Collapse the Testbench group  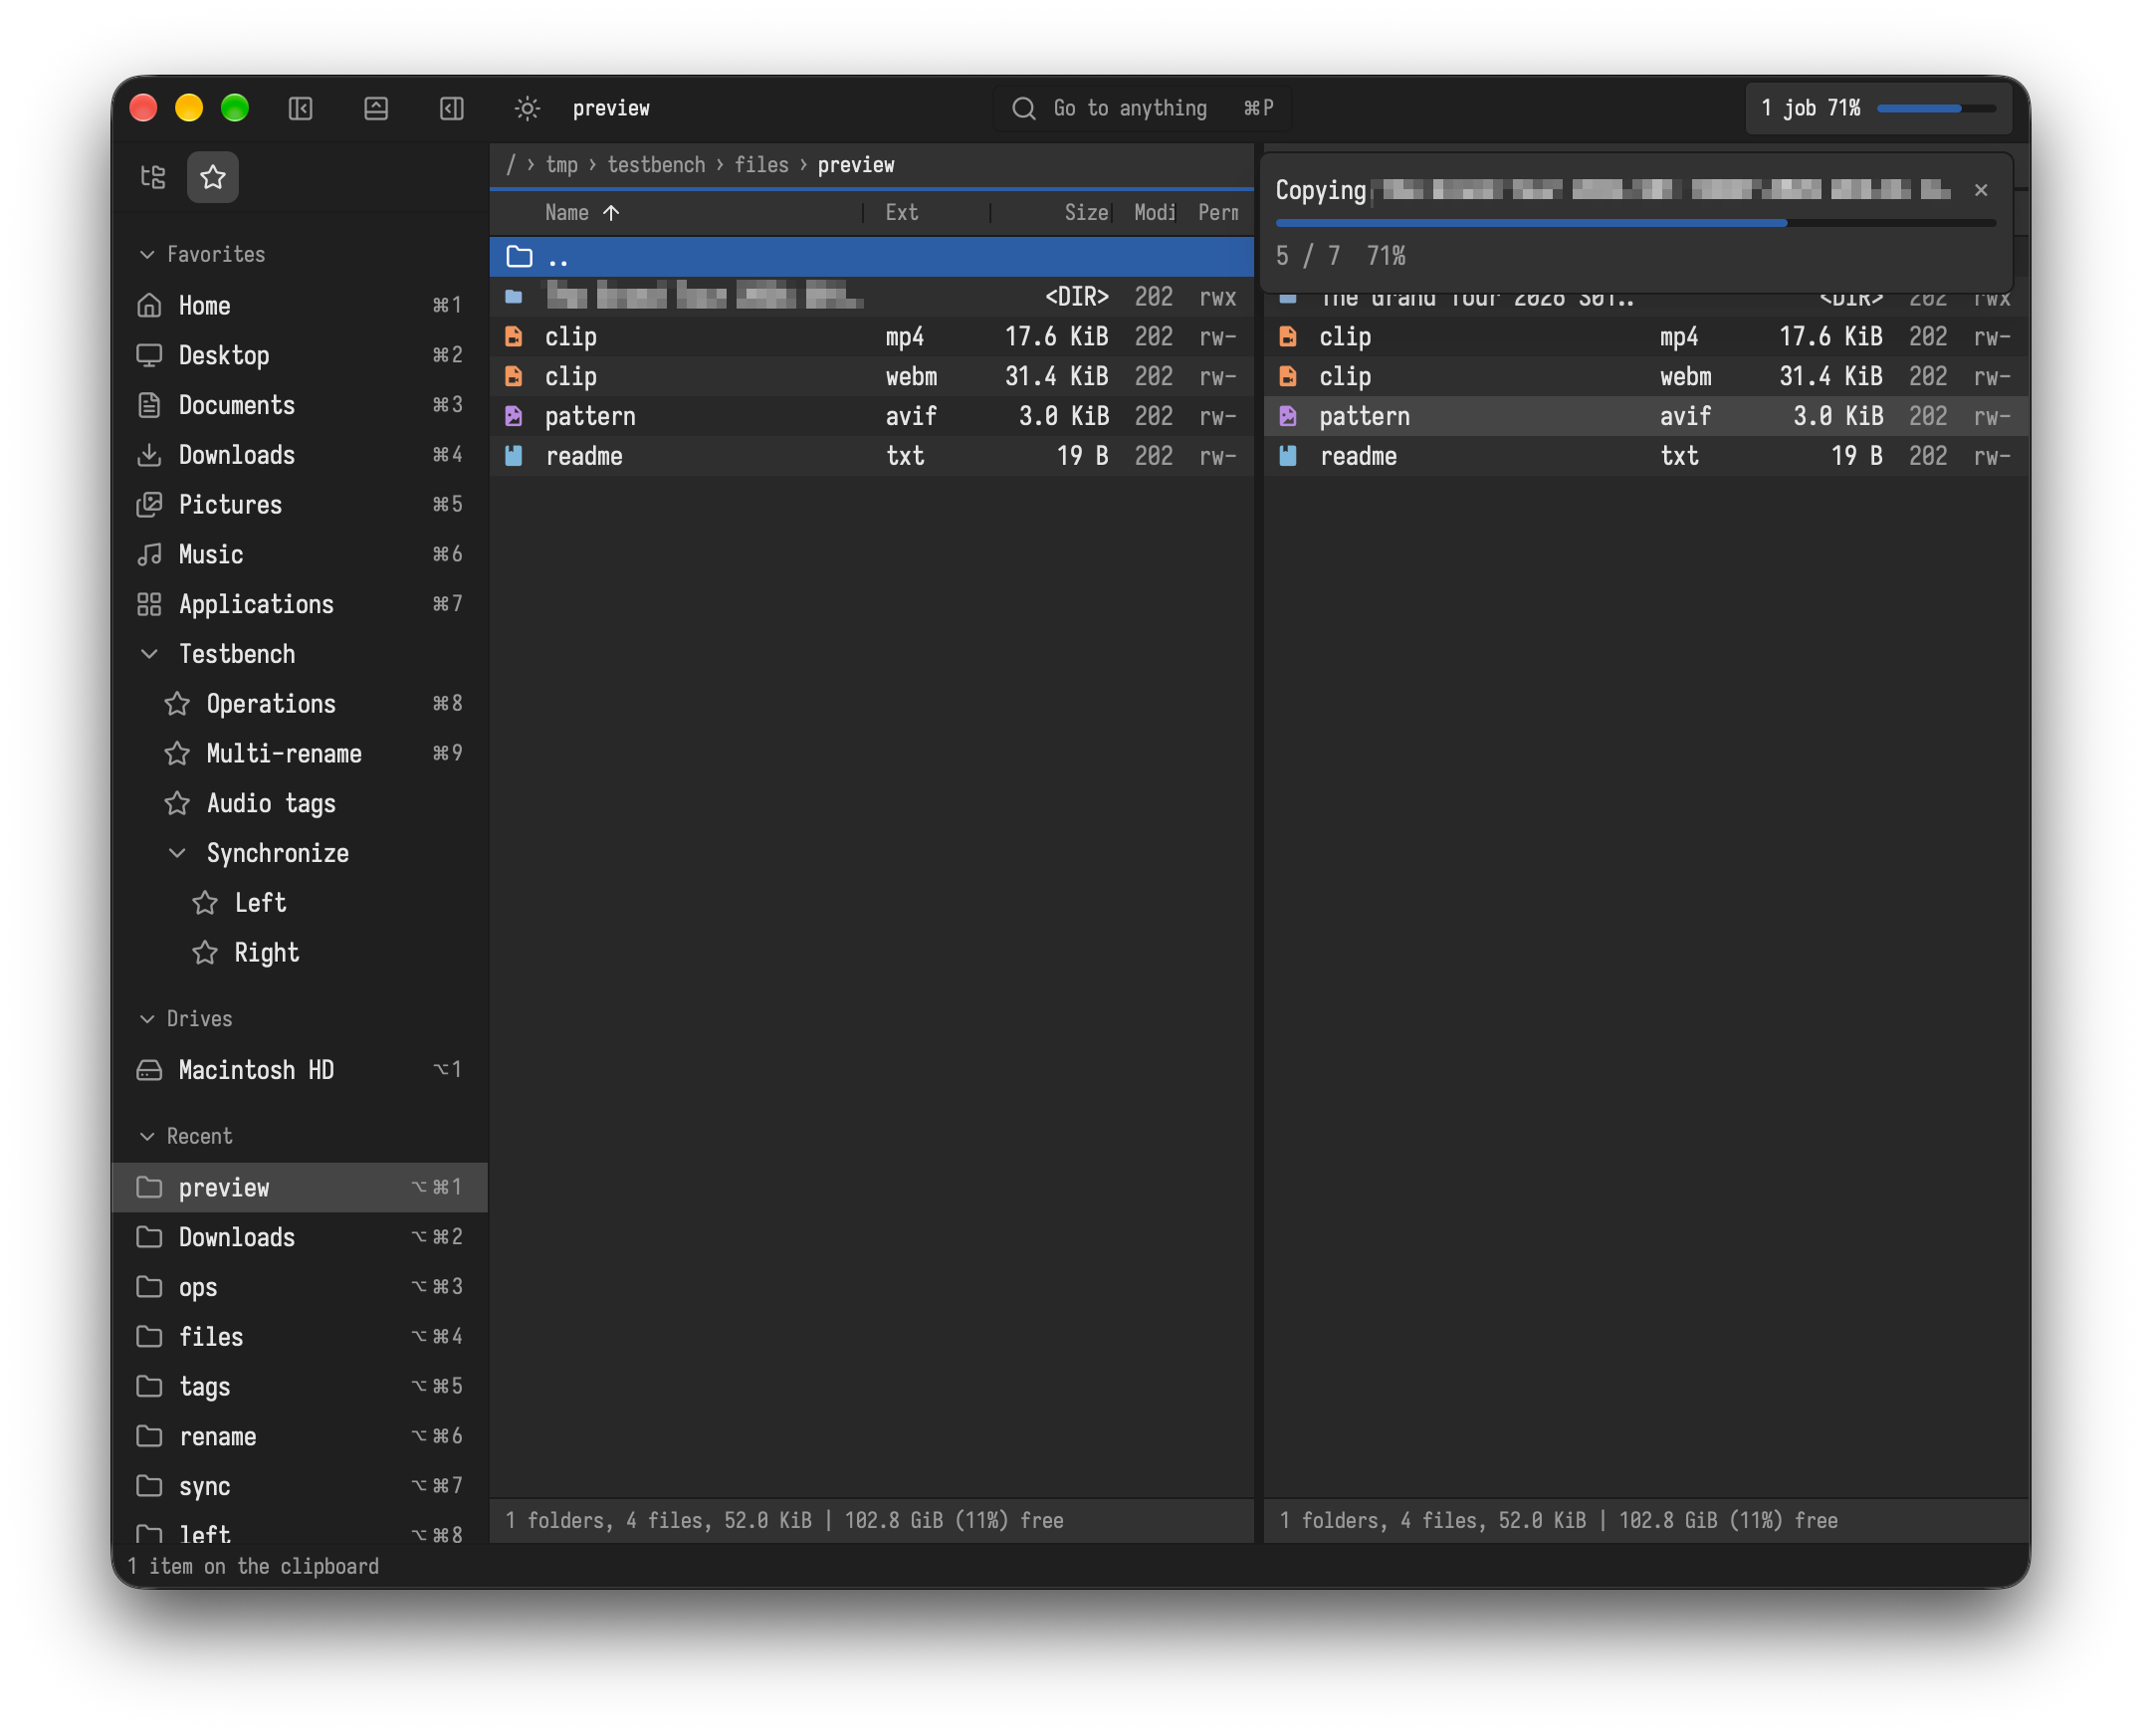(149, 654)
